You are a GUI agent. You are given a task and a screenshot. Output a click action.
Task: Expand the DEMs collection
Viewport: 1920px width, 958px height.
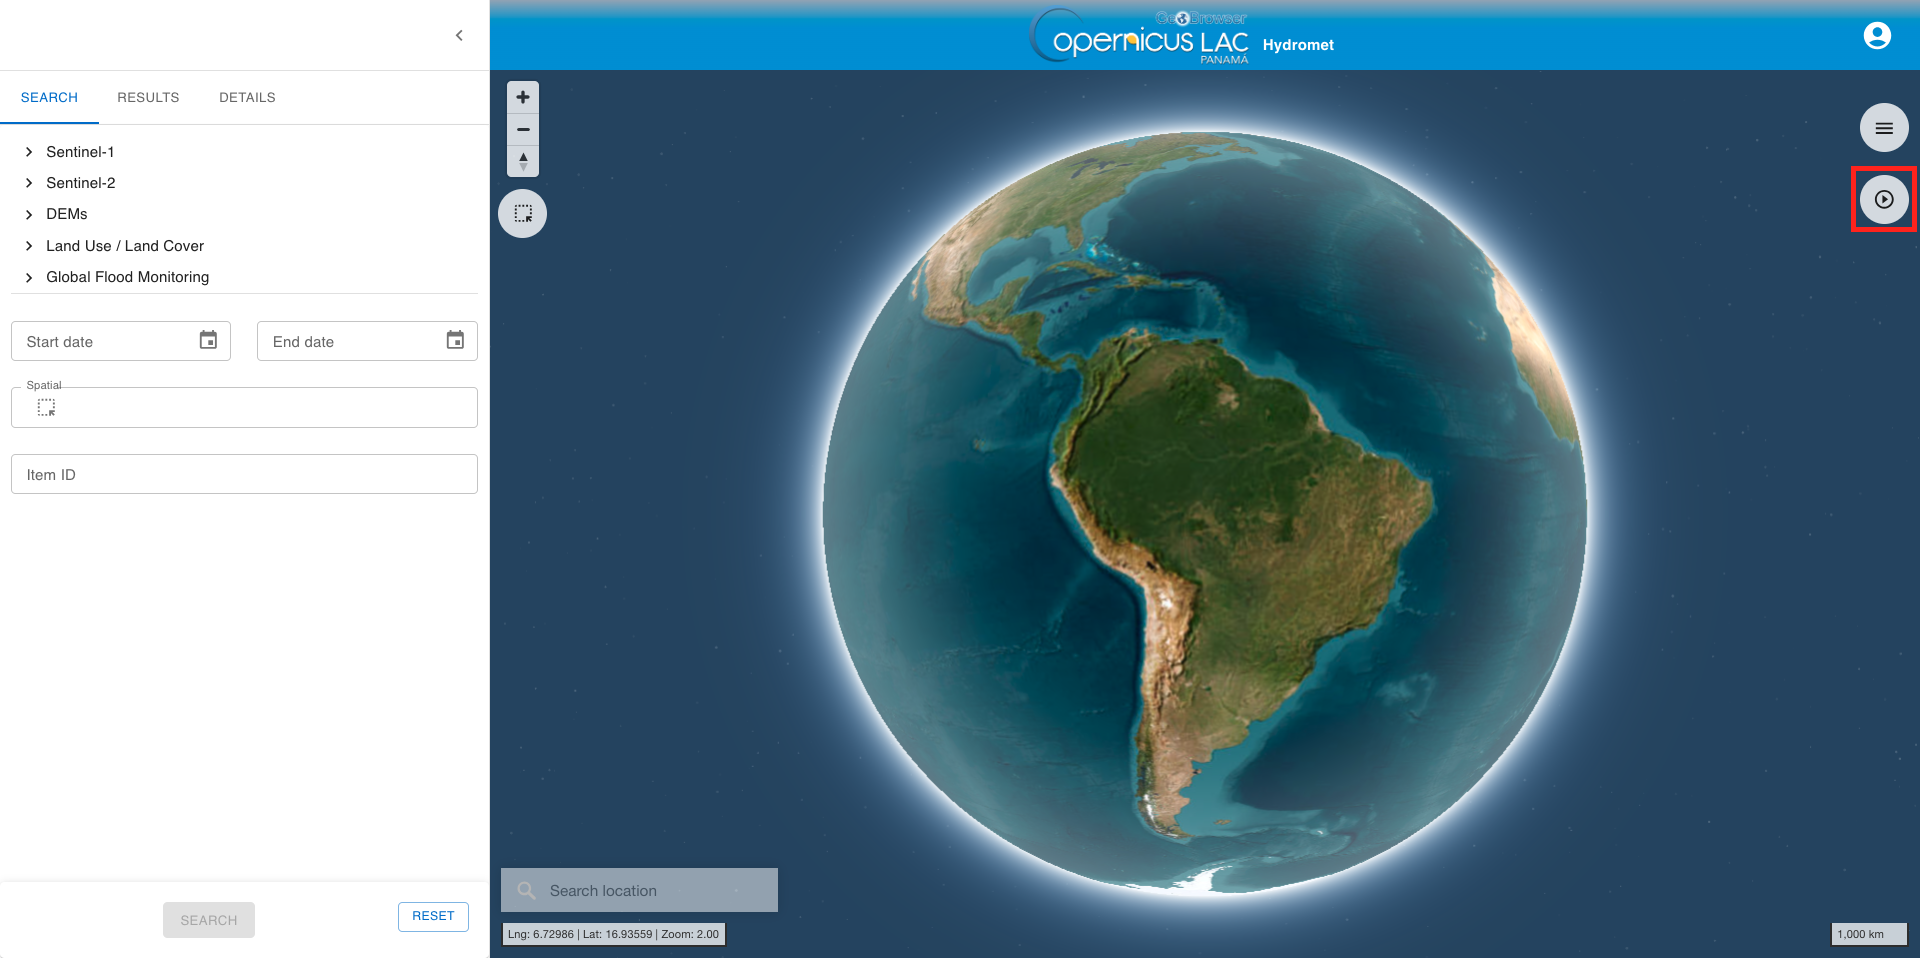tap(29, 214)
